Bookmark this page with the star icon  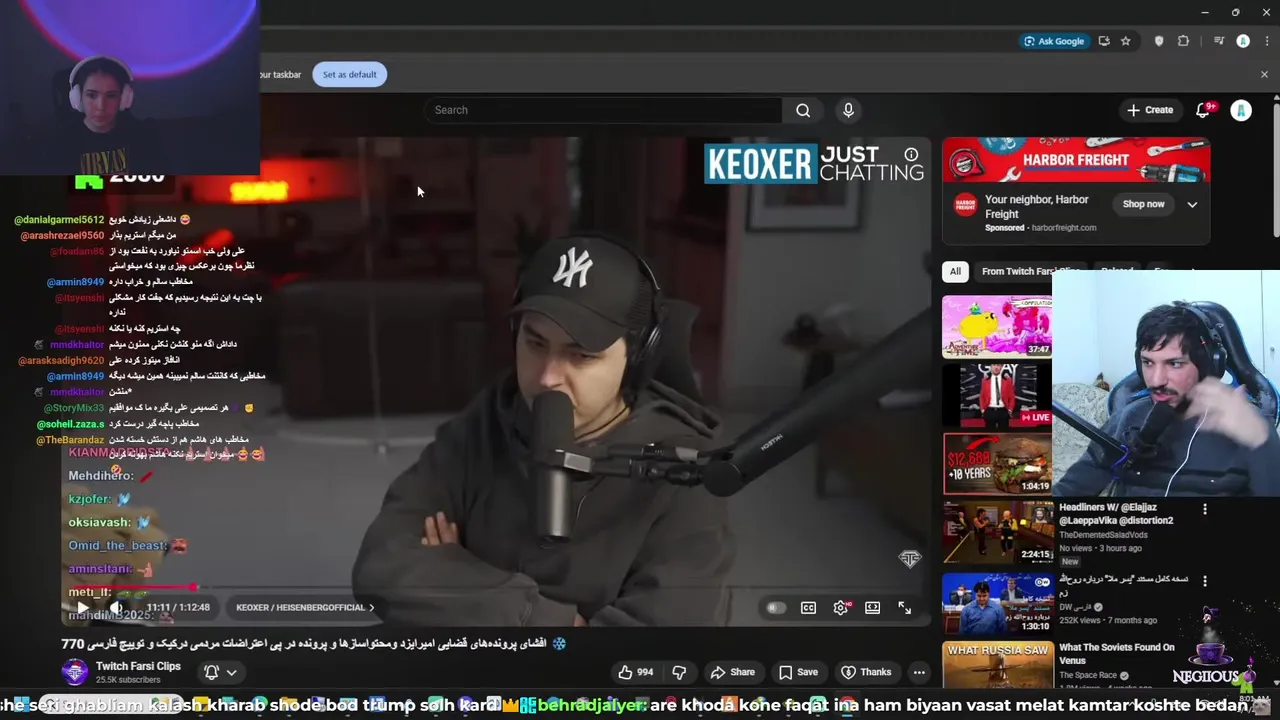[x=1125, y=41]
